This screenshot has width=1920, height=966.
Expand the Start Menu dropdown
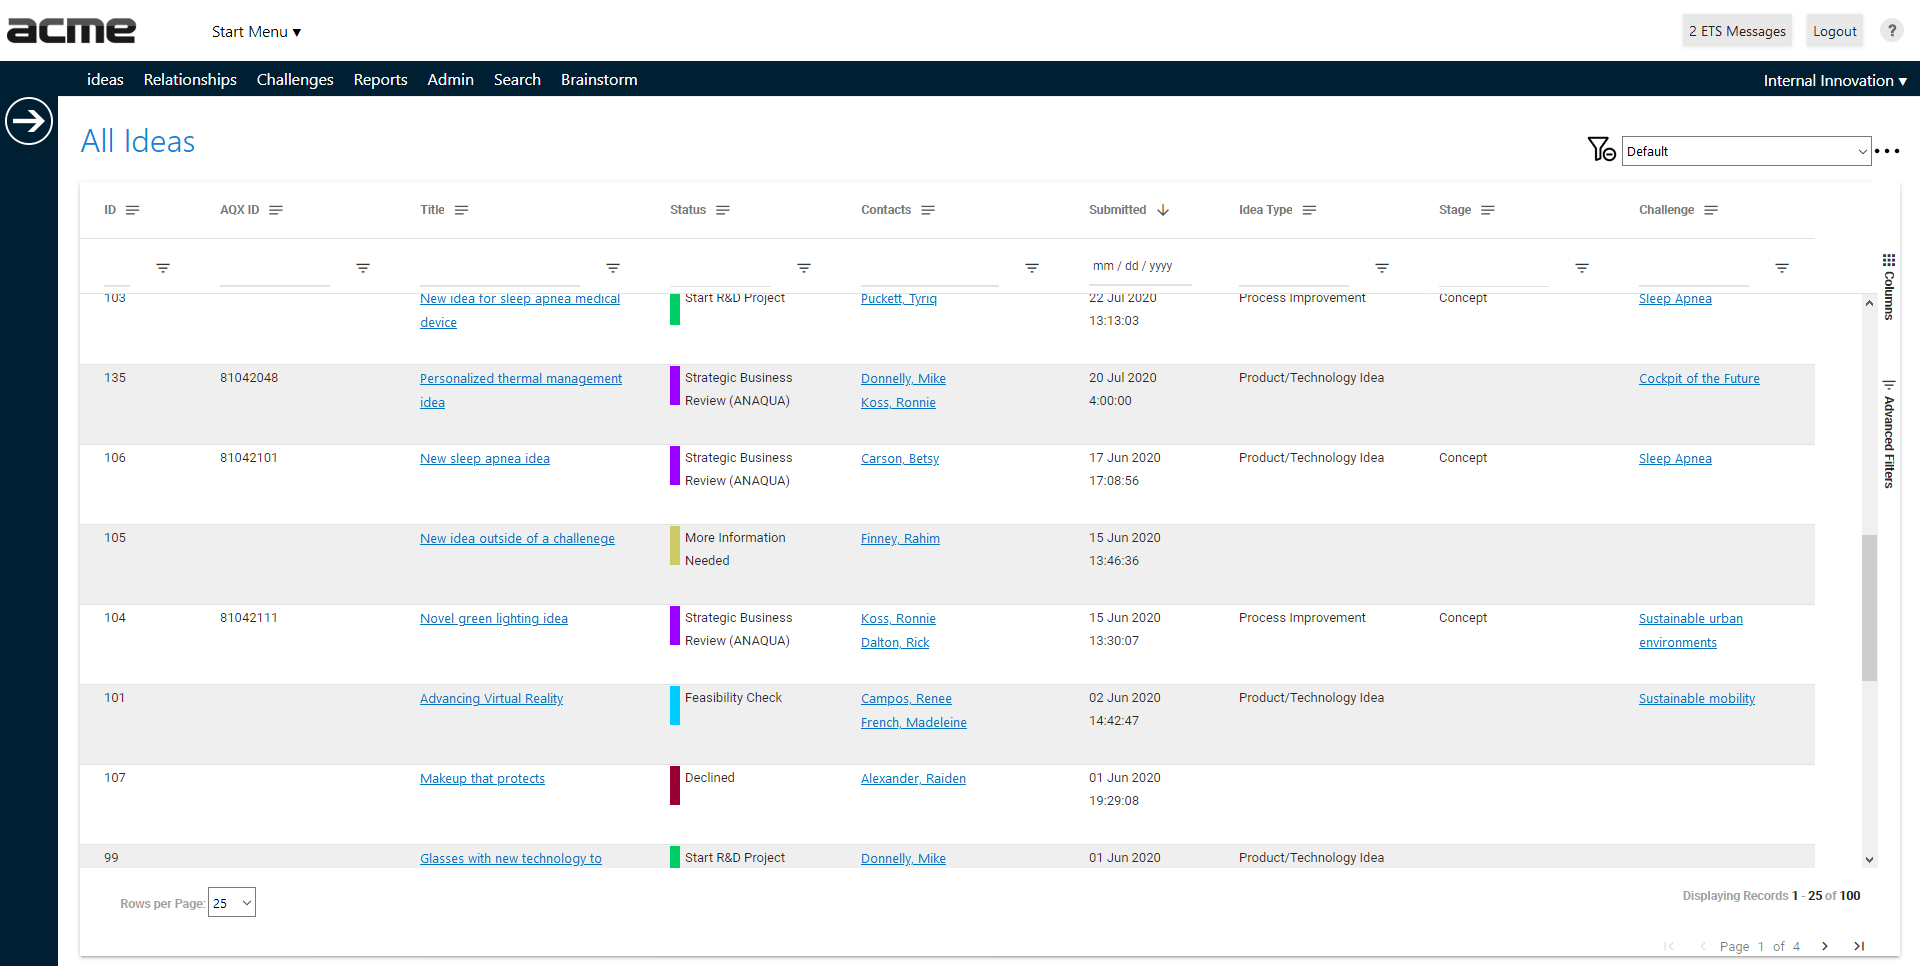click(256, 32)
